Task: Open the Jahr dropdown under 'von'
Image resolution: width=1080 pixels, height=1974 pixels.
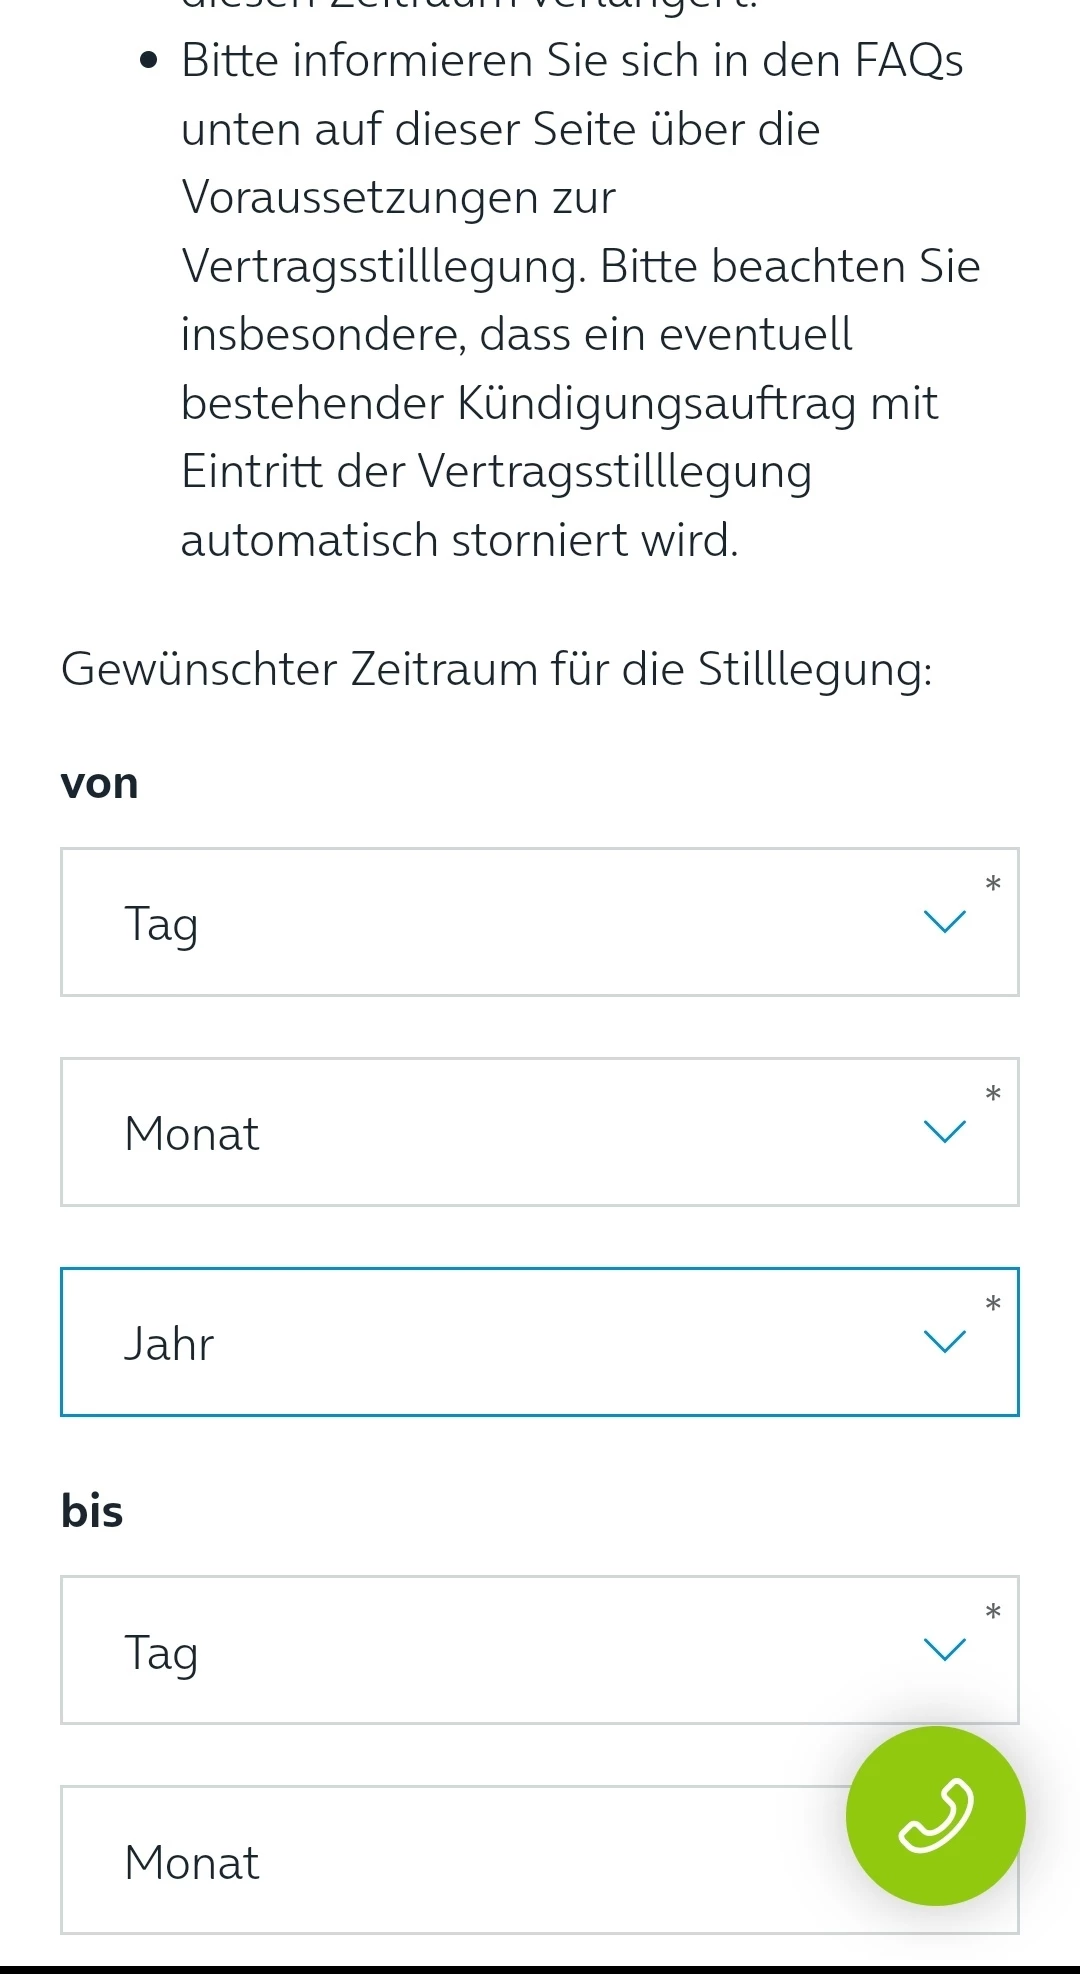Action: 500,1342
